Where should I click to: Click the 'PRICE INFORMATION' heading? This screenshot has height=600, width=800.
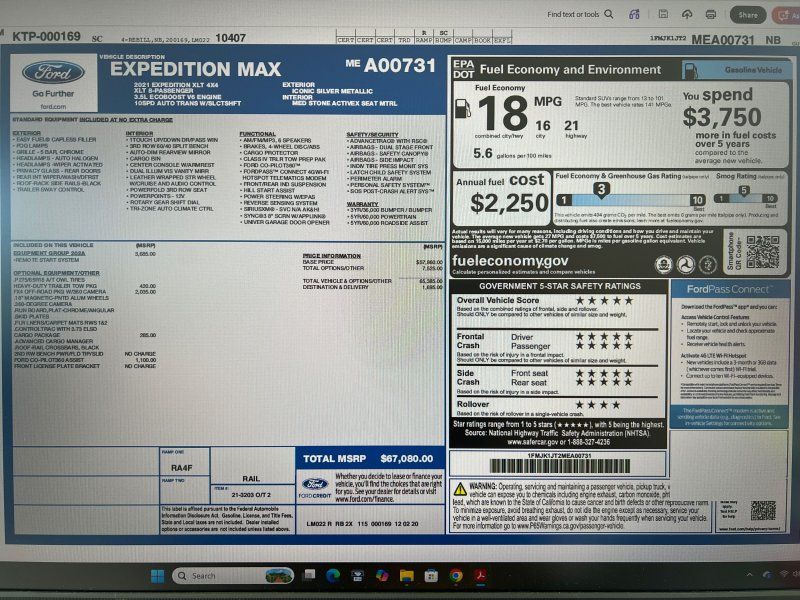click(x=331, y=256)
